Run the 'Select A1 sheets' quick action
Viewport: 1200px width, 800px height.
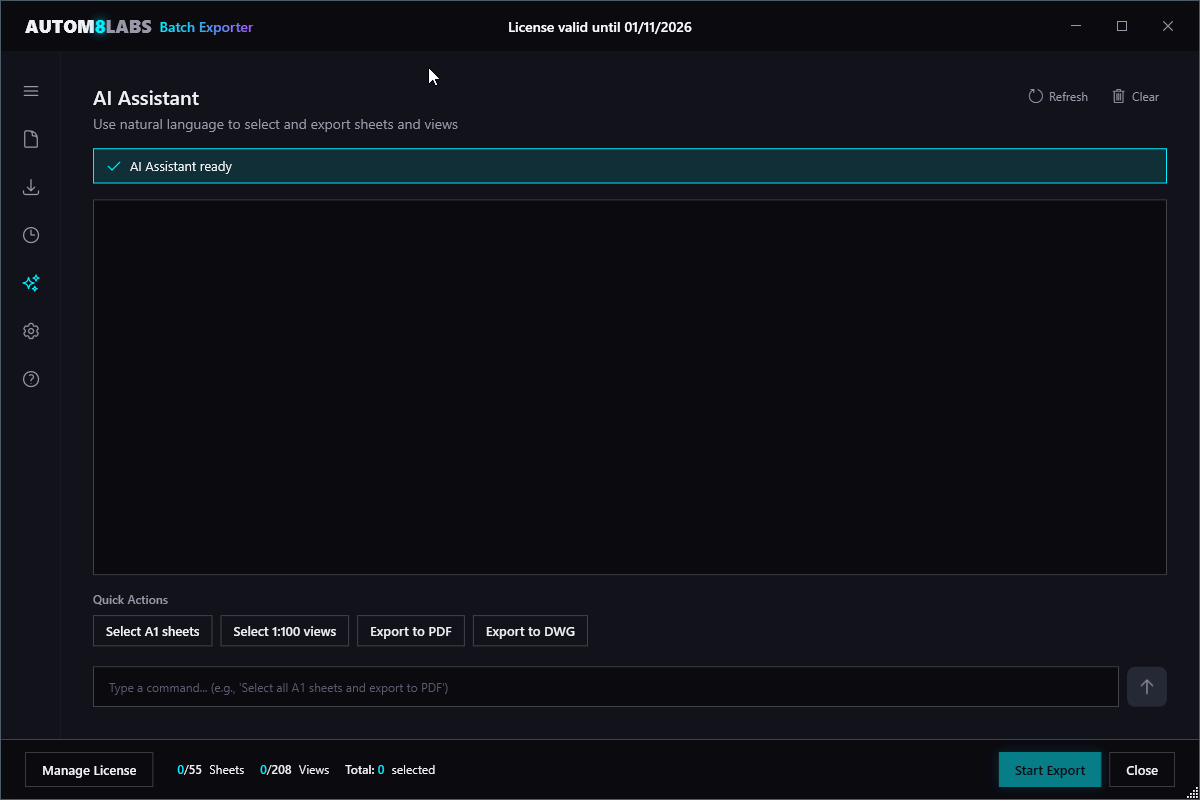click(152, 631)
